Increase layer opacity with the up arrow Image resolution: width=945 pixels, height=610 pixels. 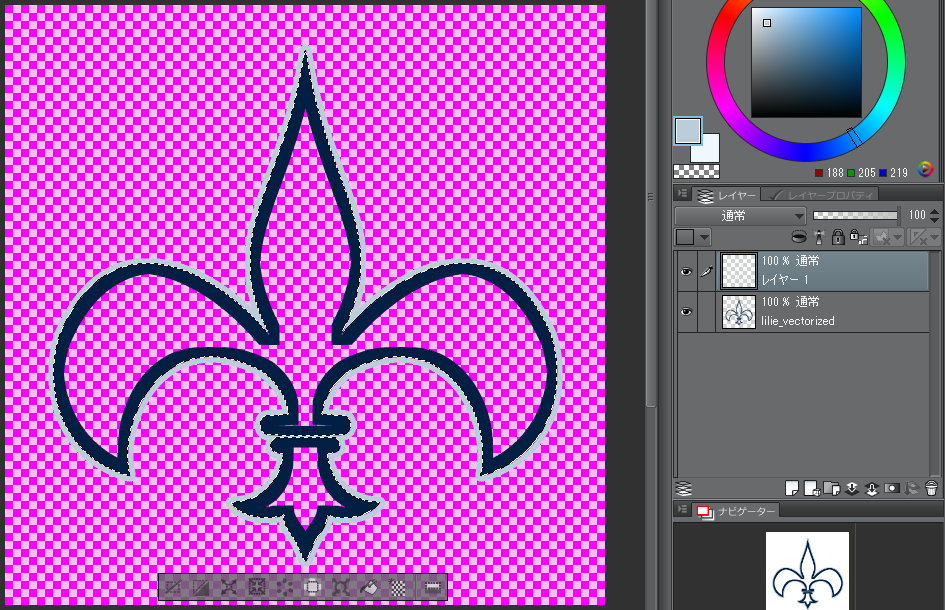(934, 212)
